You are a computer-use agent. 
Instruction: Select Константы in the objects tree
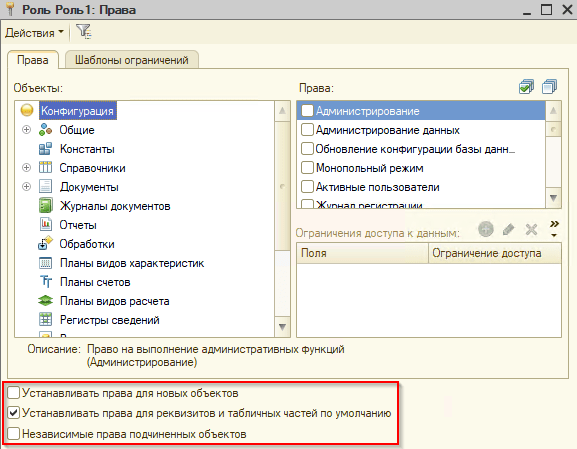click(x=87, y=149)
